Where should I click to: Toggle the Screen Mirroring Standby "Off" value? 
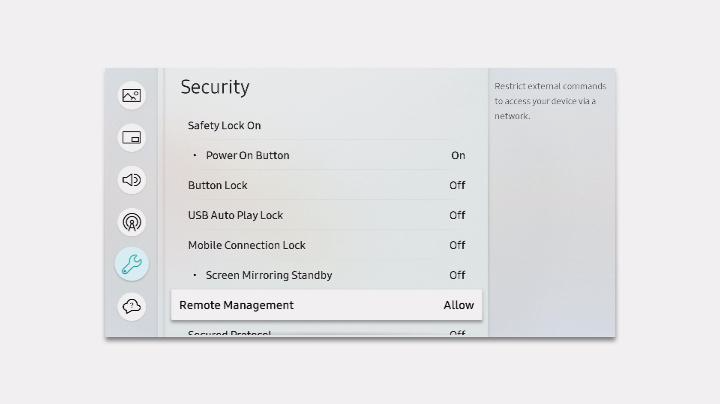coord(457,276)
